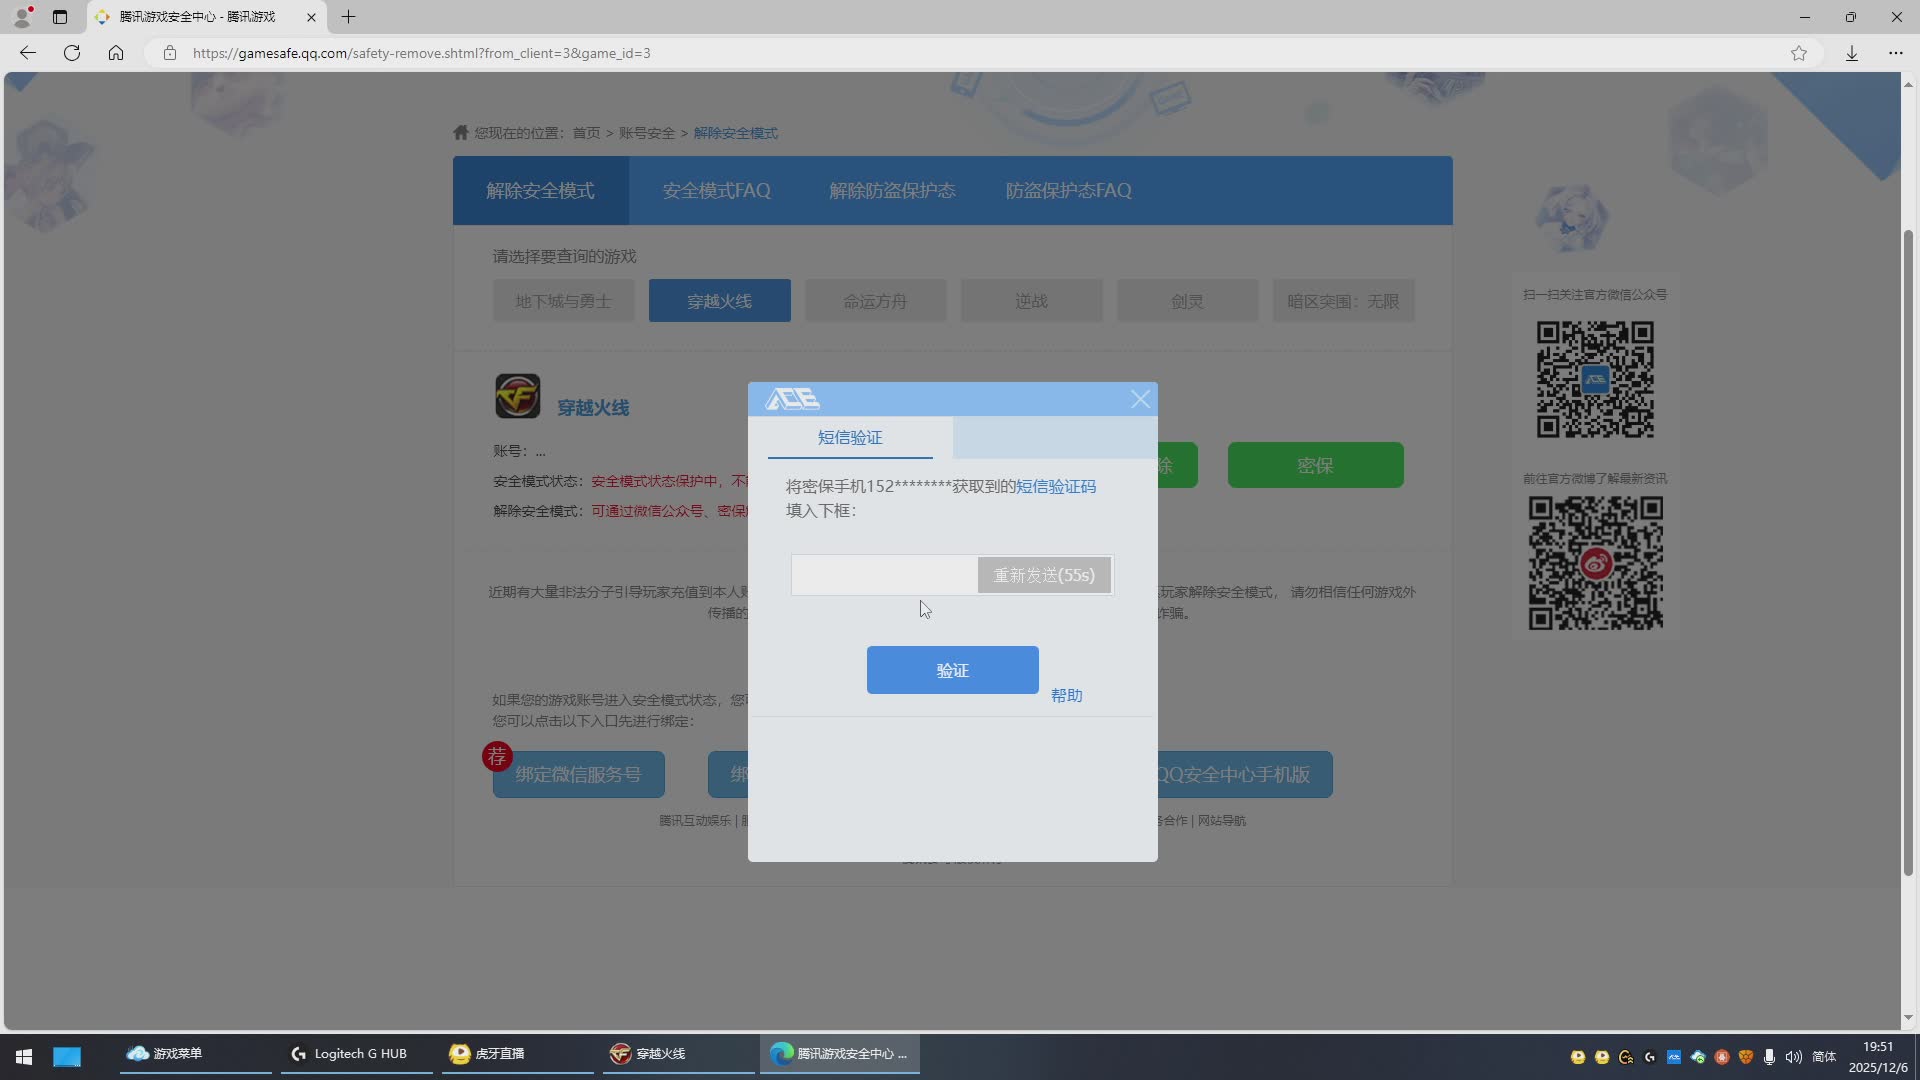
Task: Open browser settings ellipsis menu
Action: click(x=1895, y=53)
